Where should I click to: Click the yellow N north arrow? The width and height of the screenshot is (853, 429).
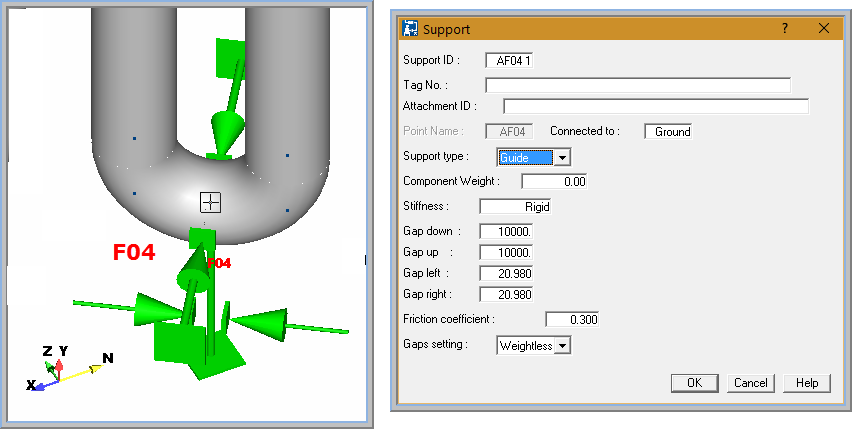pos(96,367)
